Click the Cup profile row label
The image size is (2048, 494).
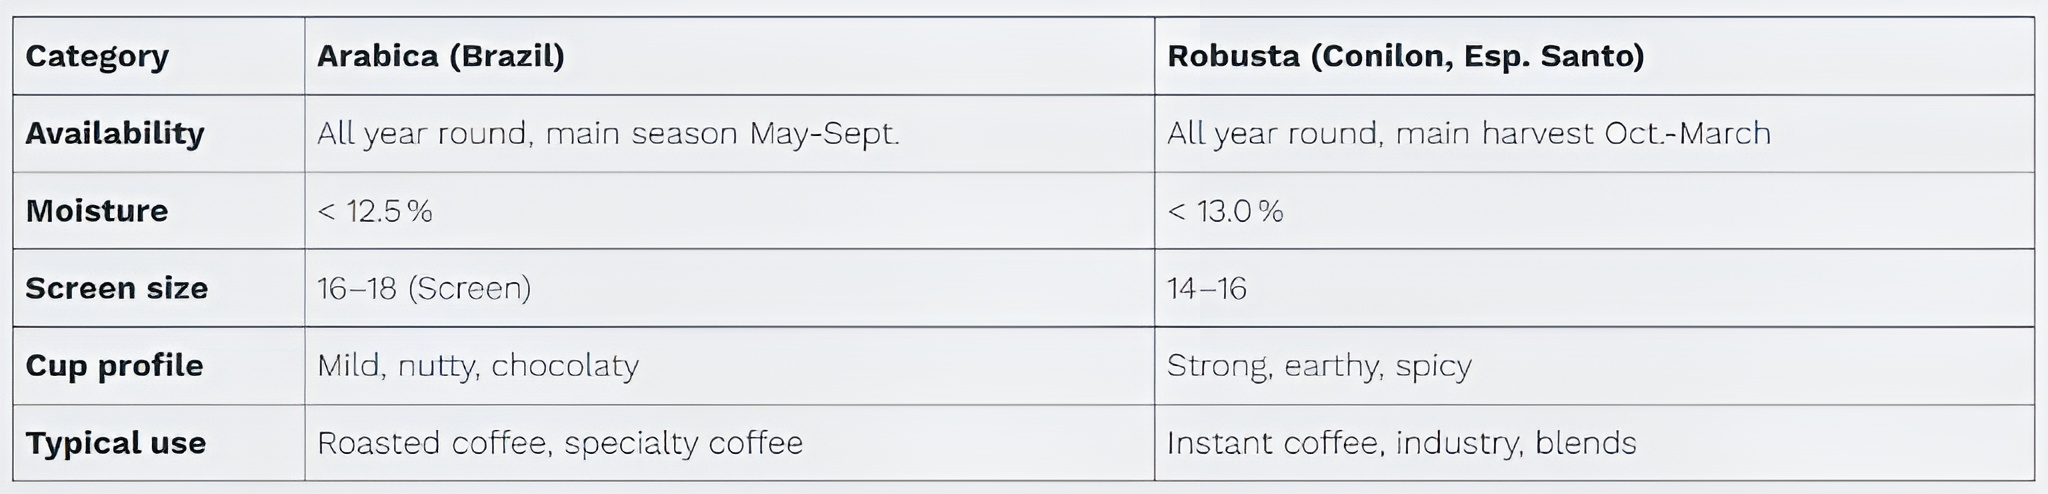tap(114, 366)
